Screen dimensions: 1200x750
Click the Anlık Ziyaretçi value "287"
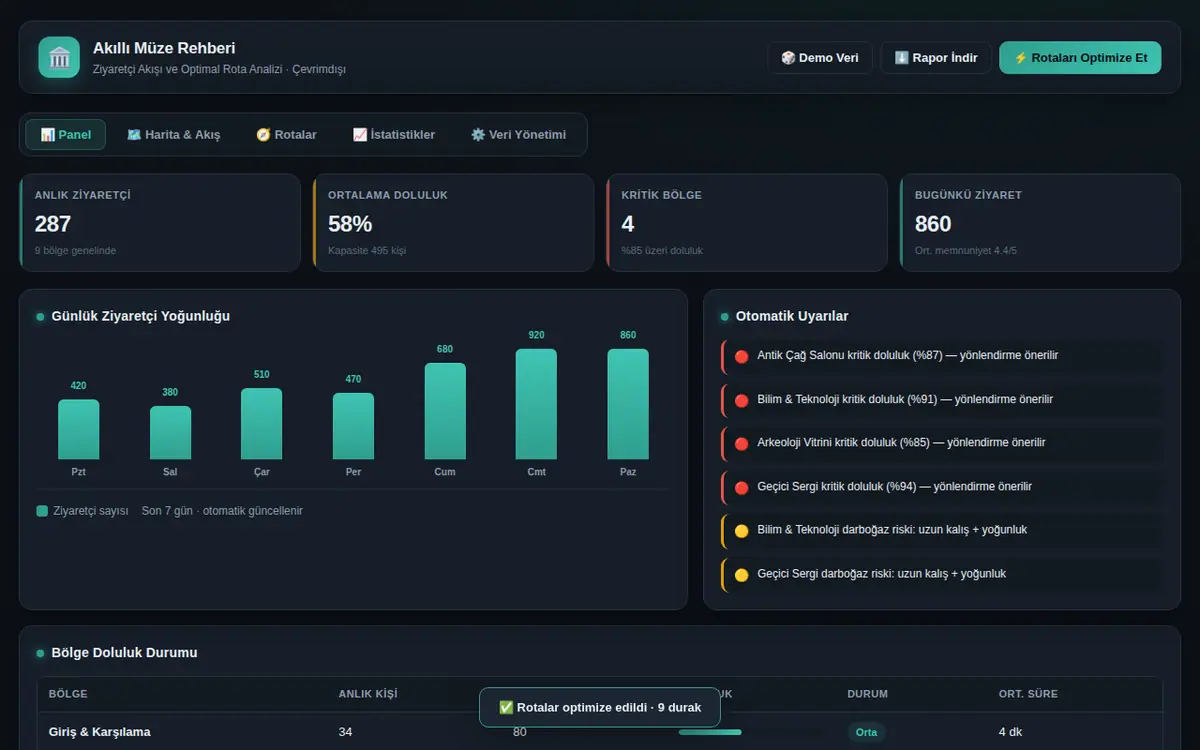pos(53,224)
